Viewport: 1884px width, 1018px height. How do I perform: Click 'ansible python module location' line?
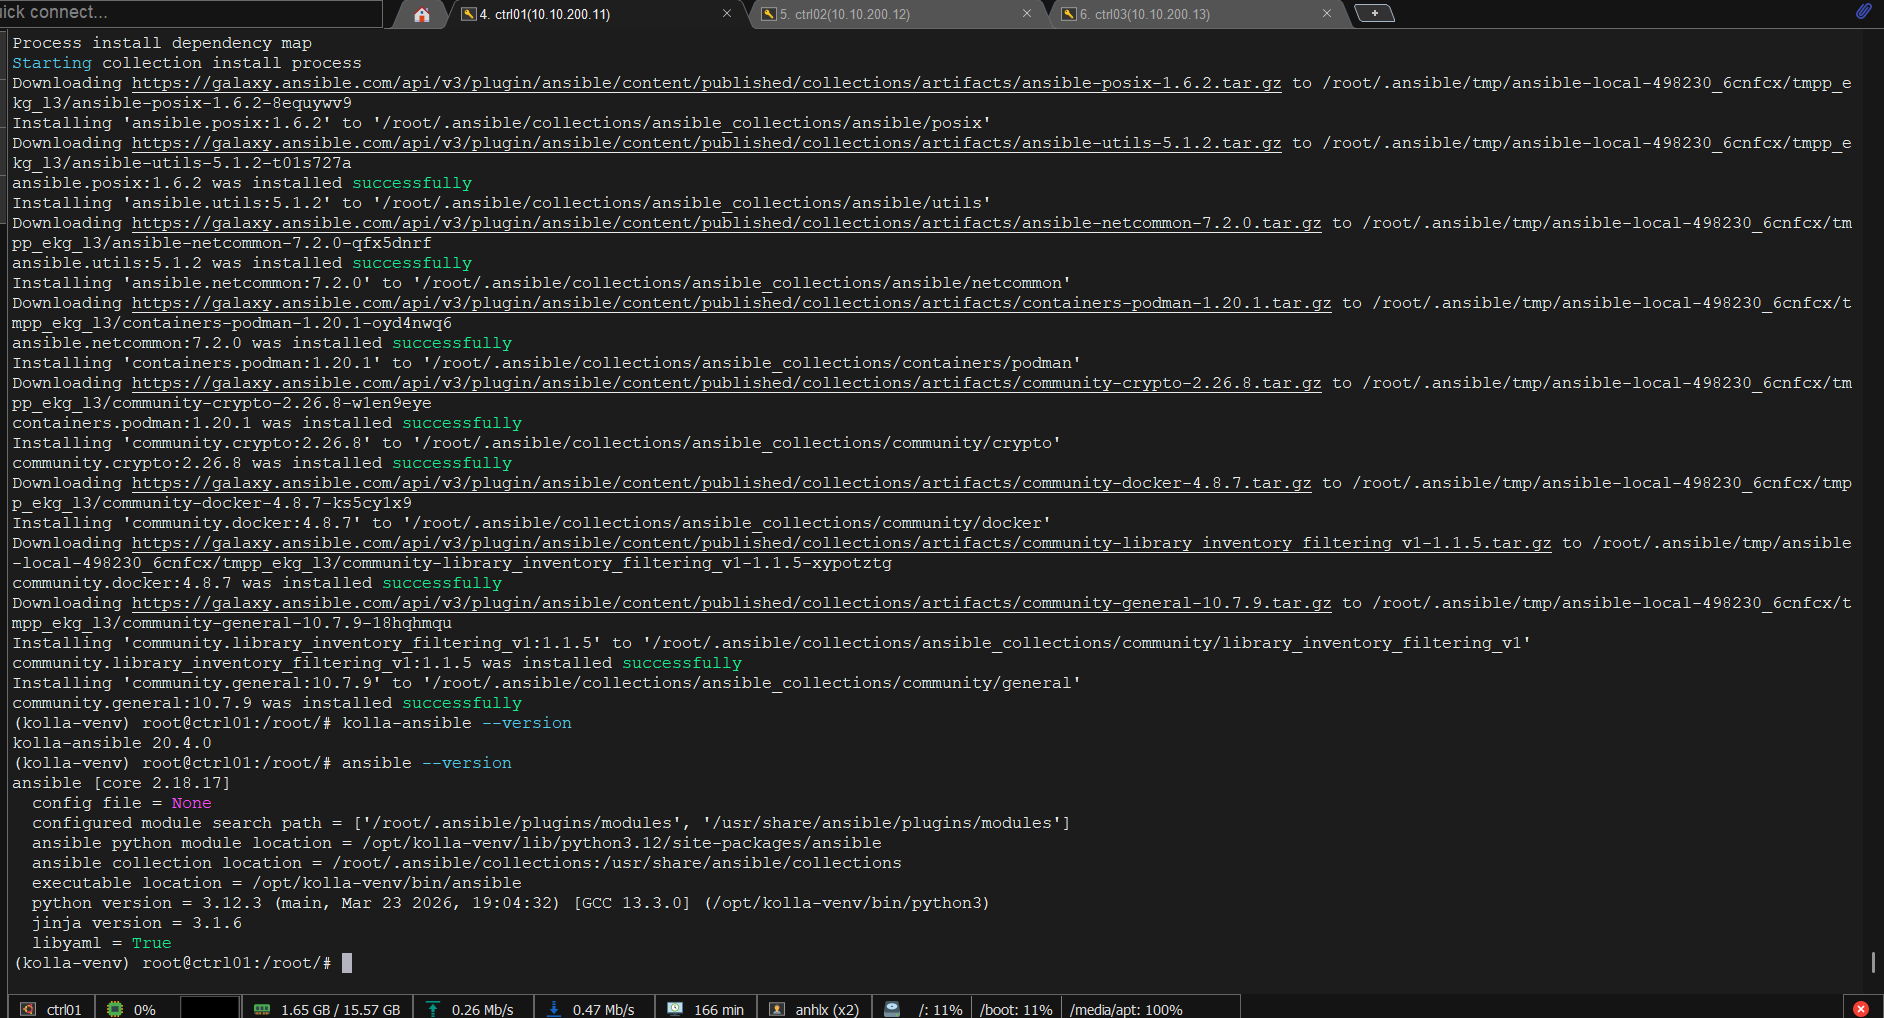pos(457,843)
